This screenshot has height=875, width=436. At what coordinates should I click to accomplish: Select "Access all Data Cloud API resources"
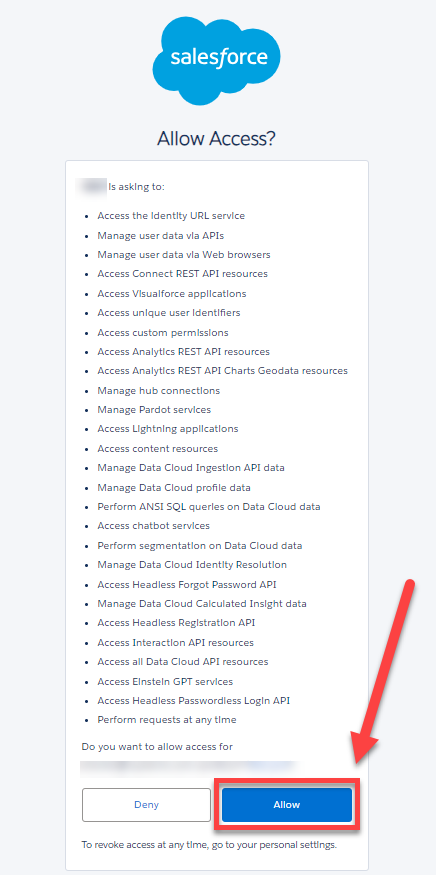(x=183, y=661)
